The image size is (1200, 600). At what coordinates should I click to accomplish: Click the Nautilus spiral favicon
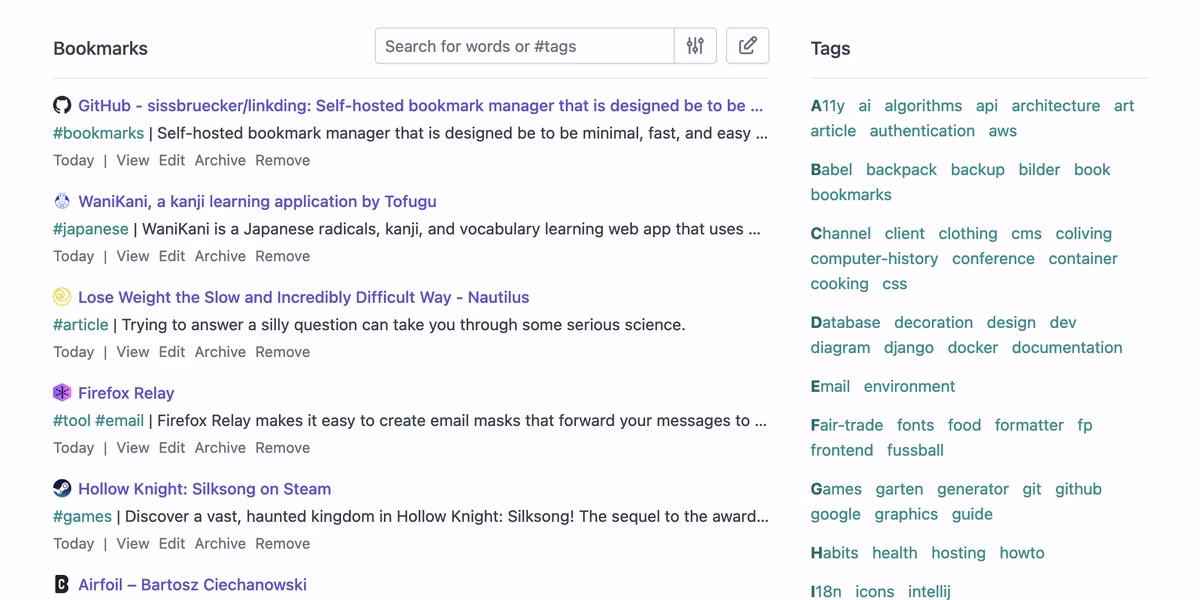click(x=62, y=297)
